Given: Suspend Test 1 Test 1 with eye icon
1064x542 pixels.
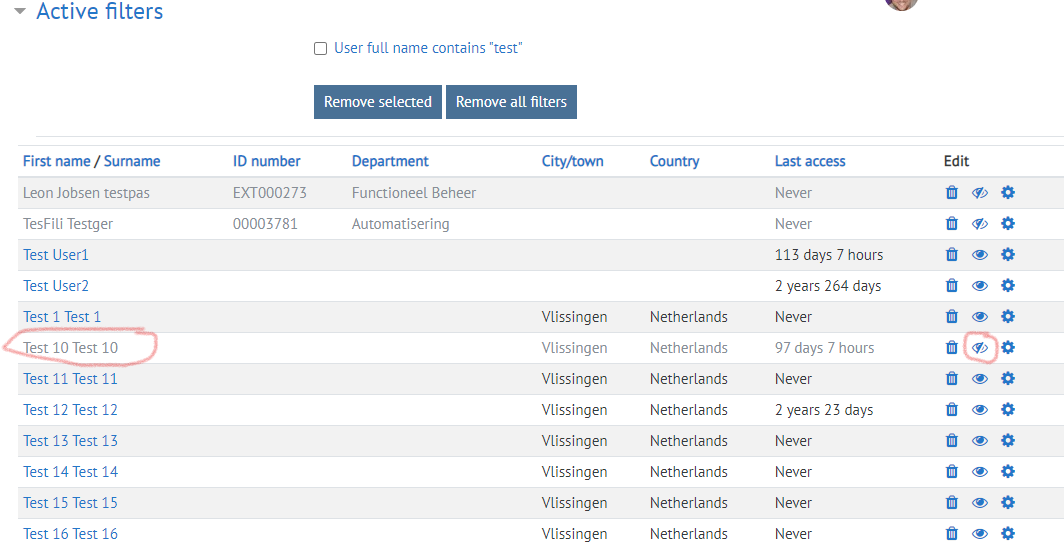Looking at the screenshot, I should point(979,317).
